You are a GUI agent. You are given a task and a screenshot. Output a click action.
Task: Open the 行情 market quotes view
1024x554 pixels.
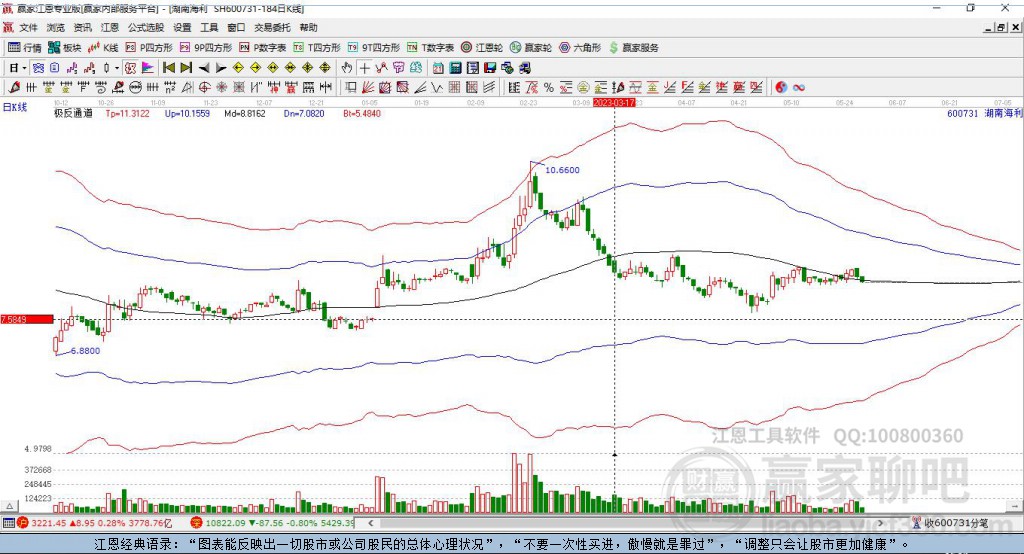(25, 48)
